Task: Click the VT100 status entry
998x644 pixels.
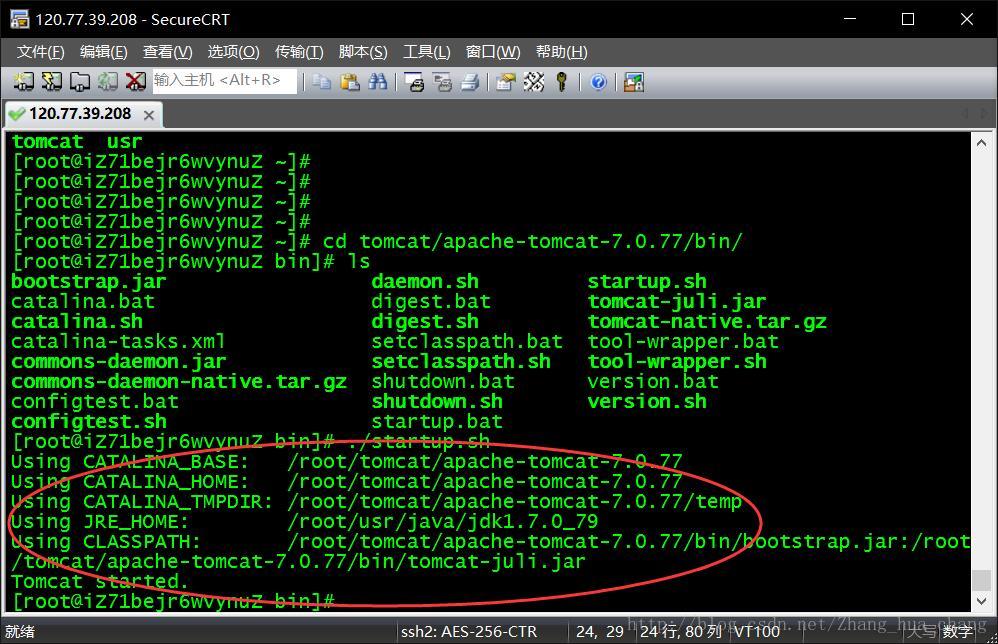Action: pos(757,631)
